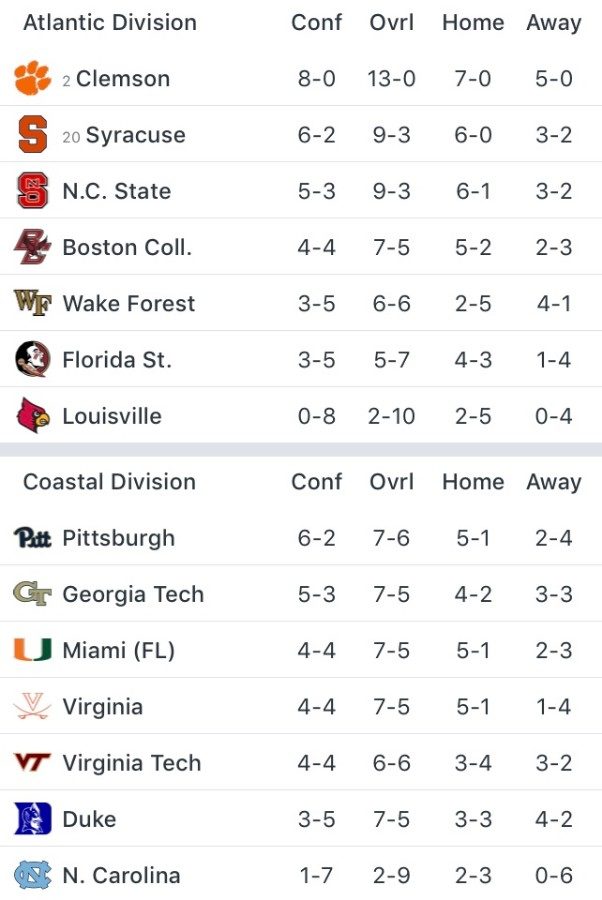Click the Clemson tiger paw logo

click(32, 78)
